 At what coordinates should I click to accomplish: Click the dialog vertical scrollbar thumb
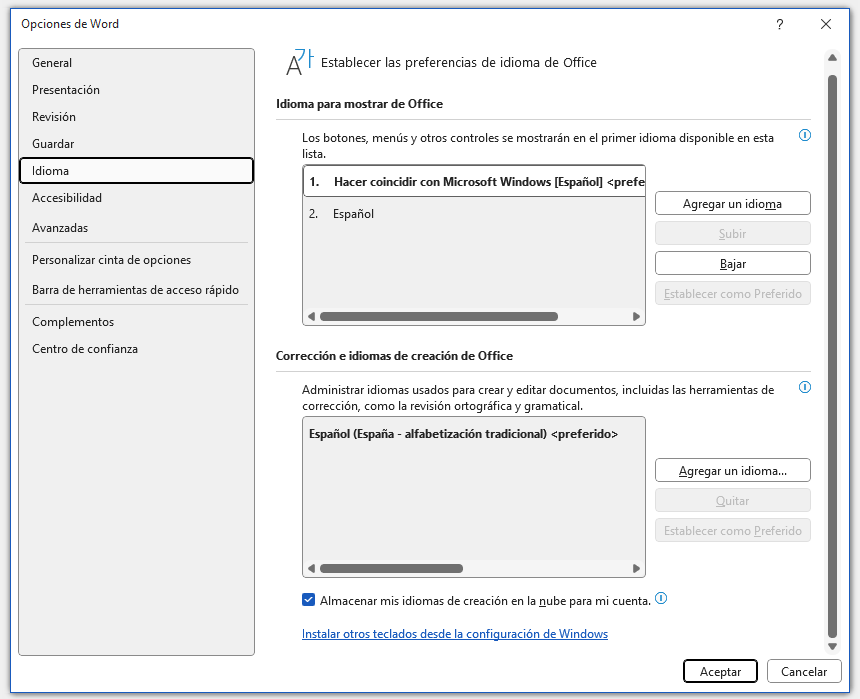coord(832,357)
